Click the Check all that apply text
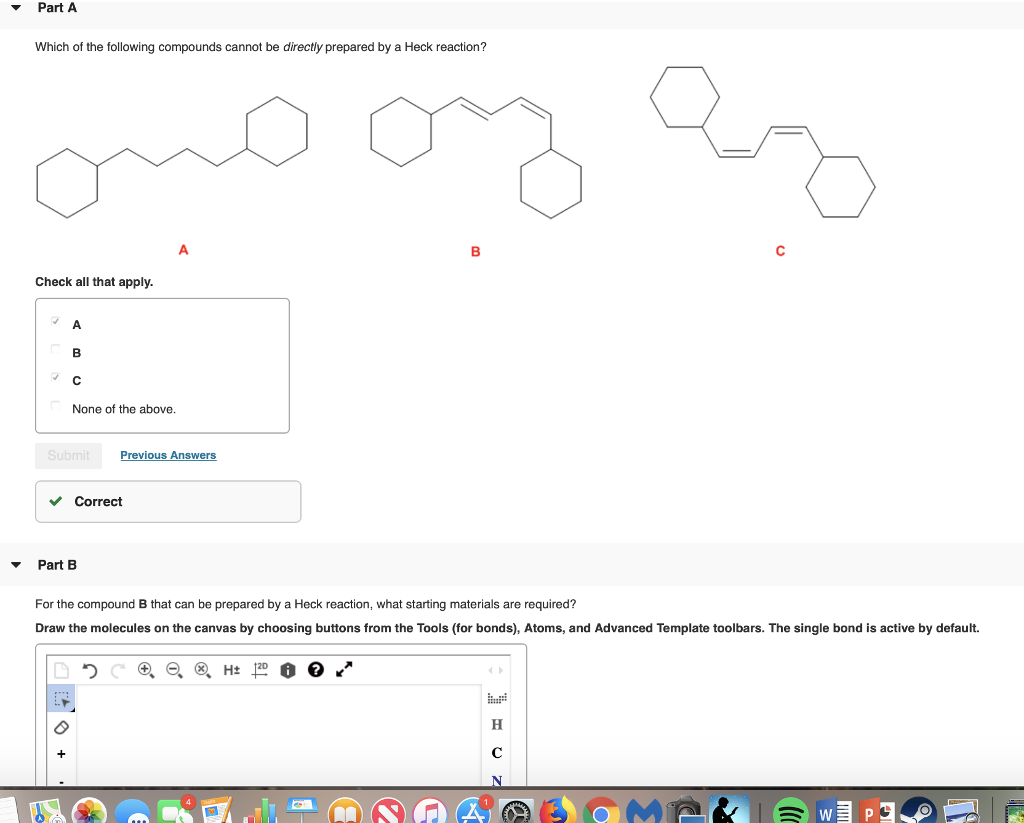The width and height of the screenshot is (1024, 823). tap(94, 282)
